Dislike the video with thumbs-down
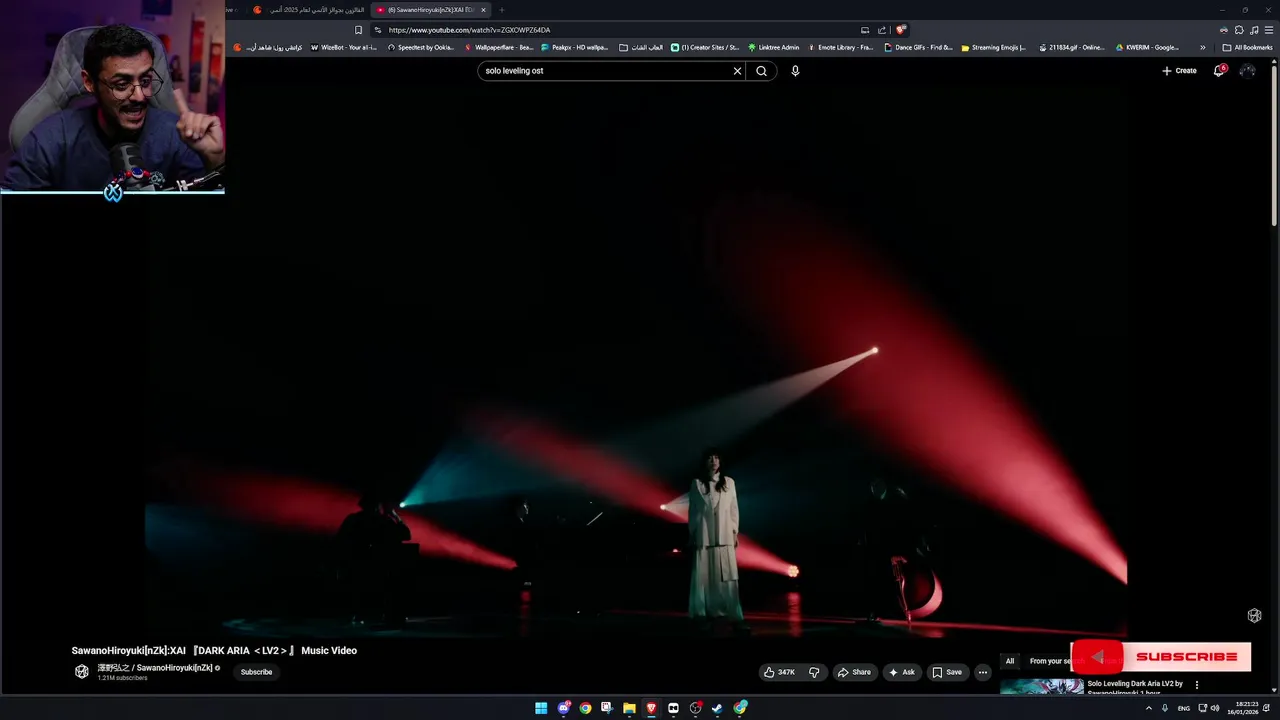1280x720 pixels. pos(814,672)
